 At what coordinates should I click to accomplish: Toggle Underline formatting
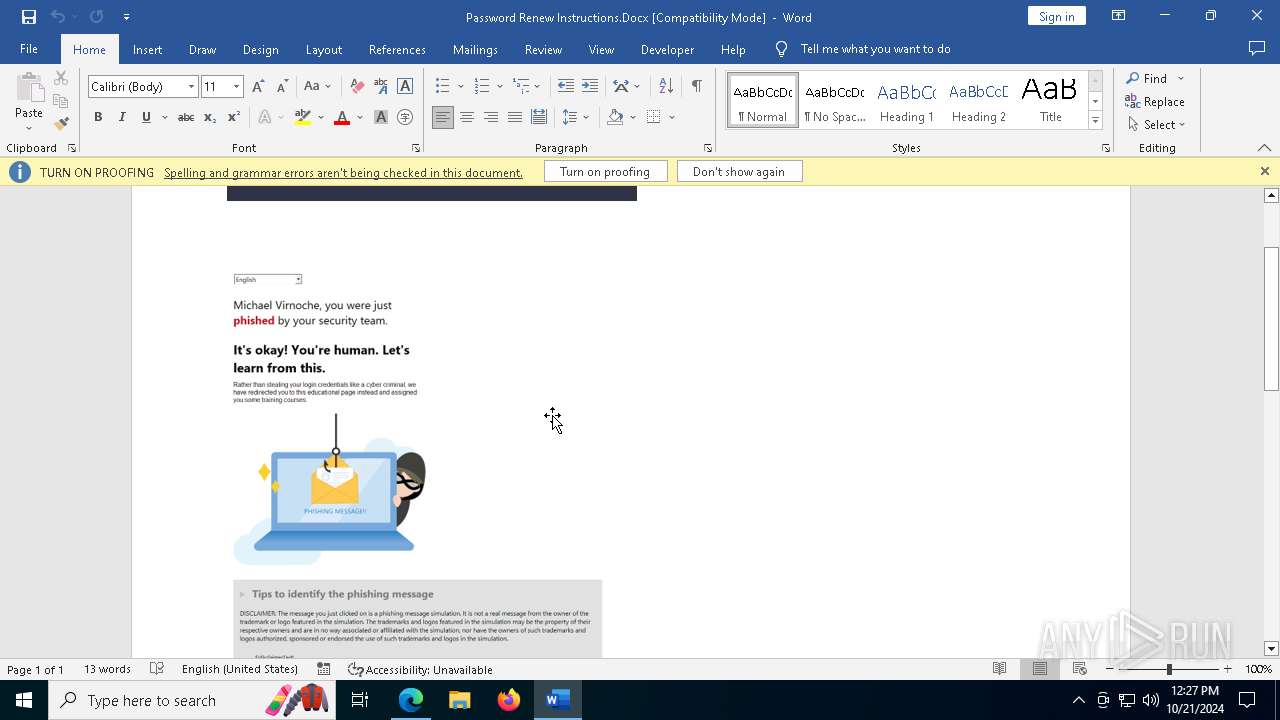(x=146, y=117)
